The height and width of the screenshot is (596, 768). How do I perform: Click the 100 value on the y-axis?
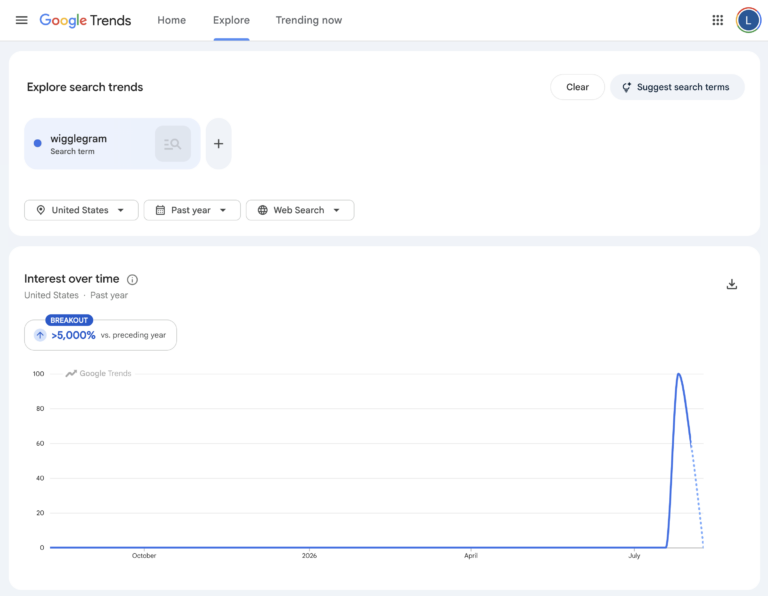click(x=38, y=374)
